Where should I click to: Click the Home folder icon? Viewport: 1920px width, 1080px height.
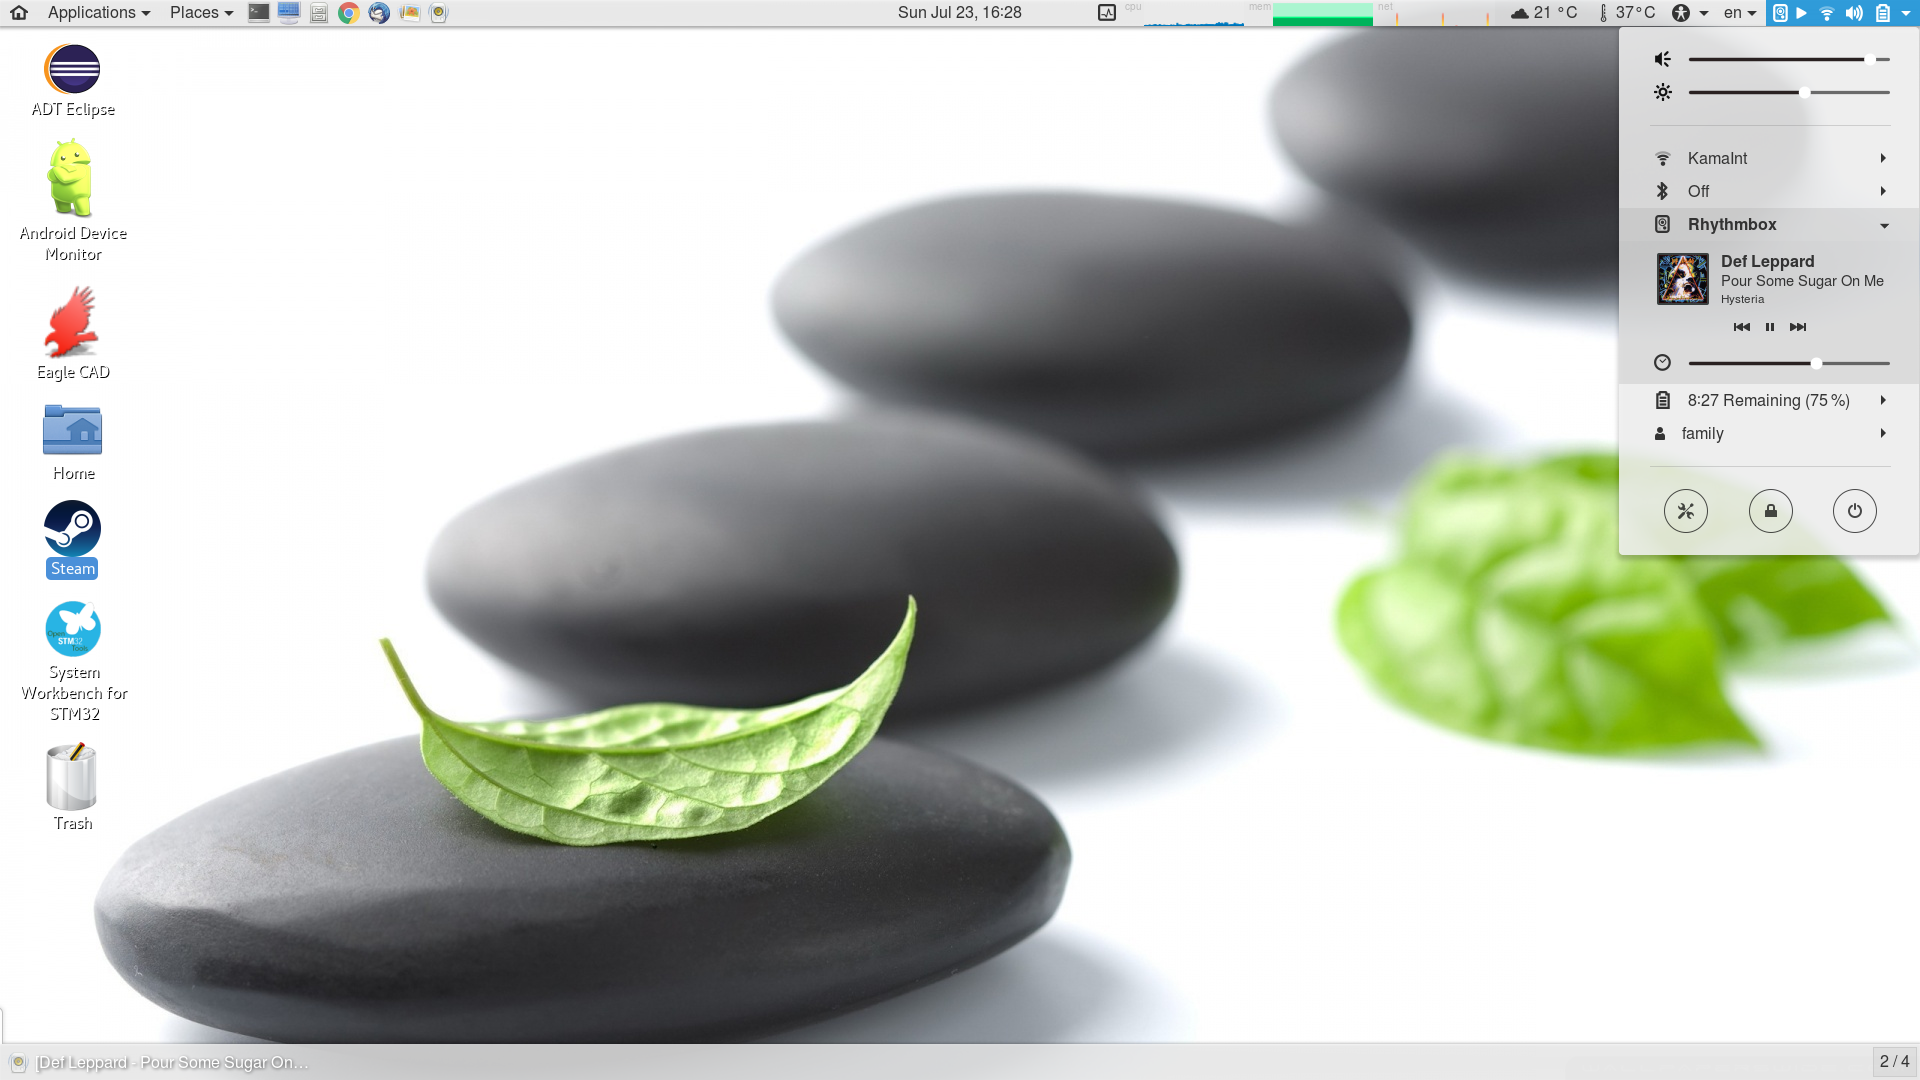pos(73,429)
